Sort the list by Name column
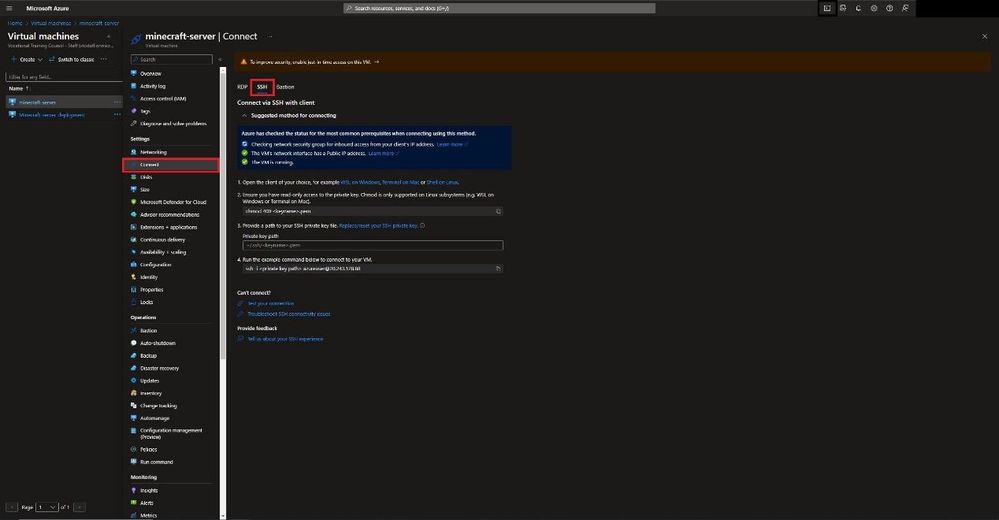The width and height of the screenshot is (999, 520). click(18, 89)
